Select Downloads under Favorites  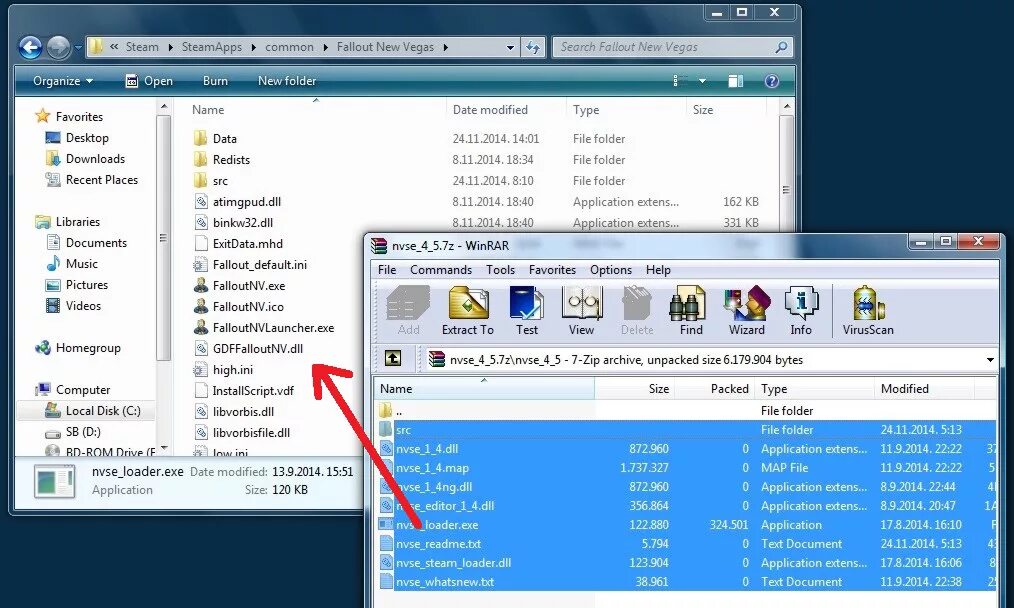pos(85,158)
